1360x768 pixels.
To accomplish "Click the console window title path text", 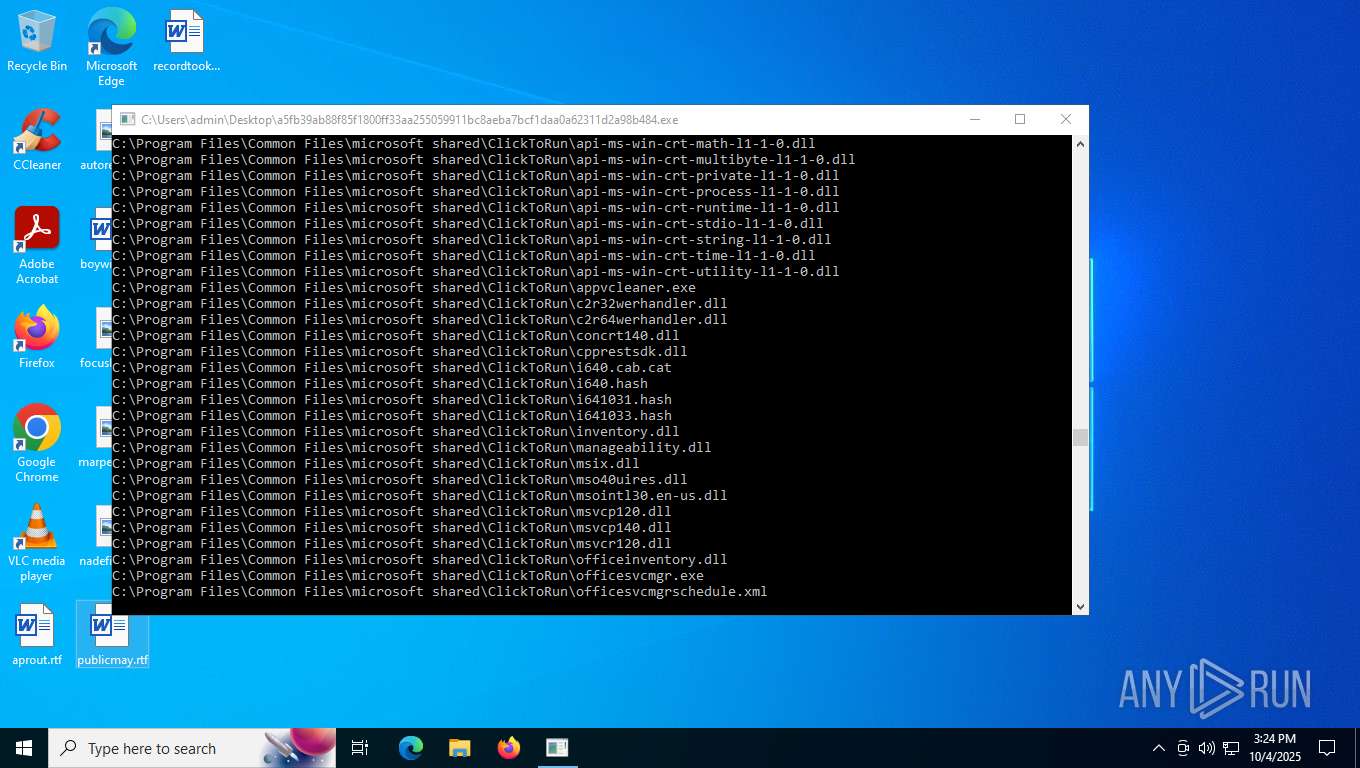I will [410, 120].
